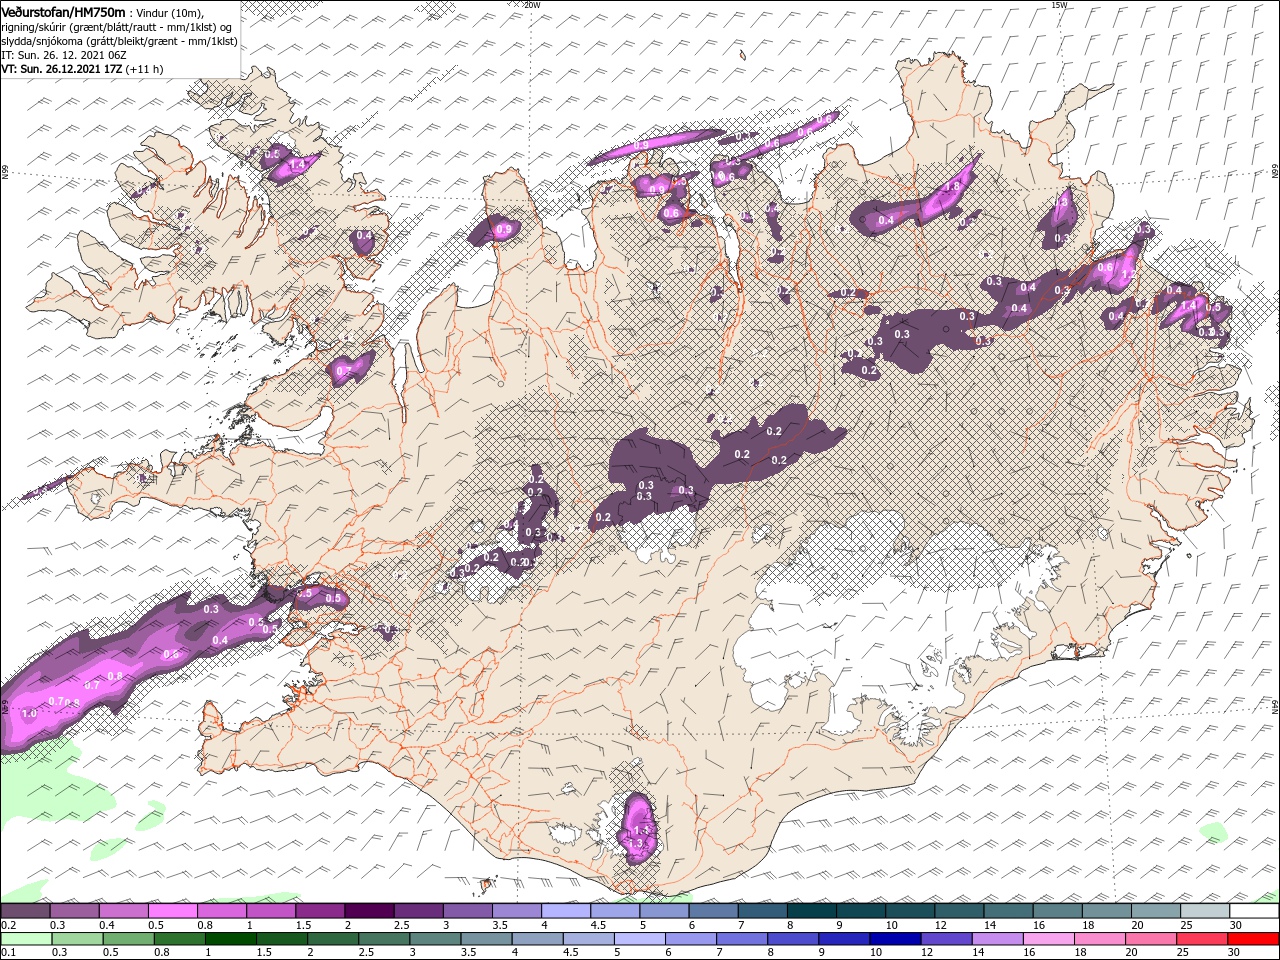Image resolution: width=1280 pixels, height=960 pixels.
Task: Pick the deep navy blue swatch labeled 10 in rain legend
Action: click(894, 939)
